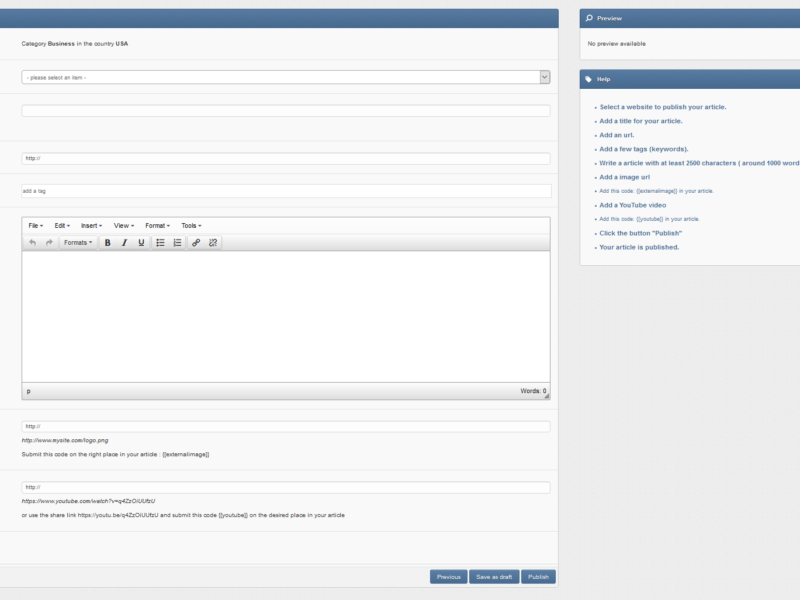Click the 'Write a article with at least 2500 characters' item
Image resolution: width=800 pixels, height=600 pixels.
(699, 163)
